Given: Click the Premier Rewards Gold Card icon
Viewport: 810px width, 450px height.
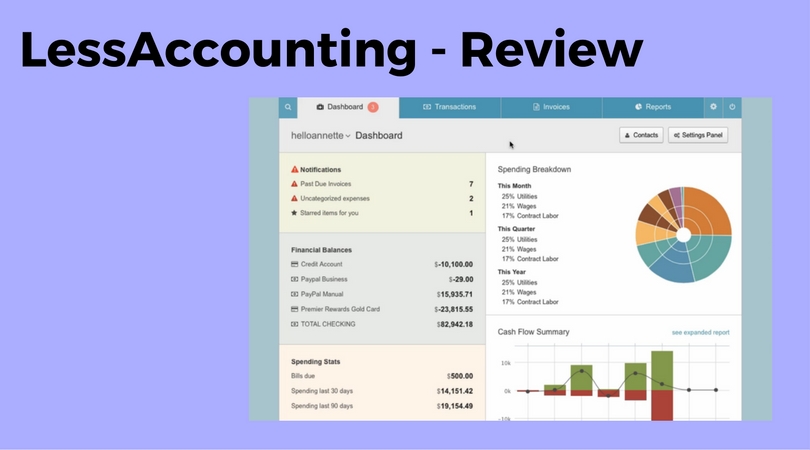Looking at the screenshot, I should [x=294, y=309].
